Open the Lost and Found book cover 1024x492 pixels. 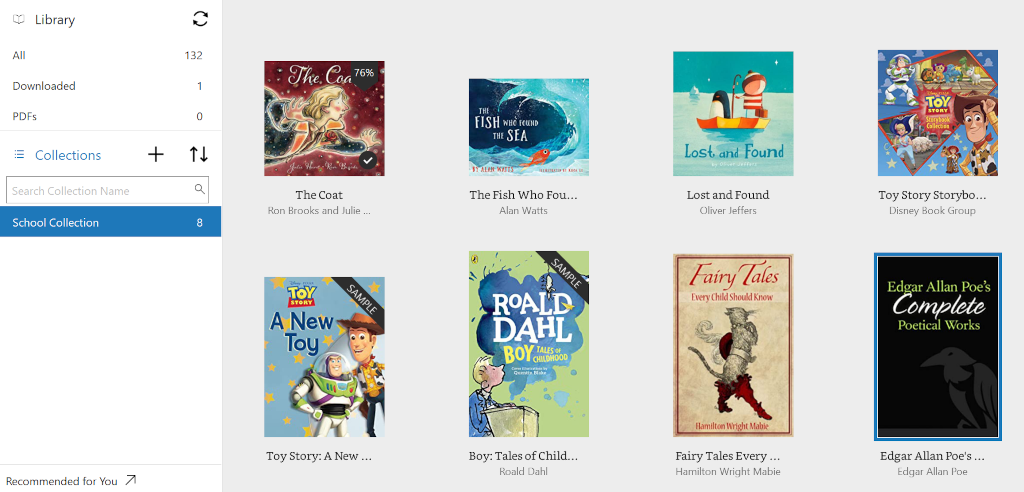(x=733, y=113)
